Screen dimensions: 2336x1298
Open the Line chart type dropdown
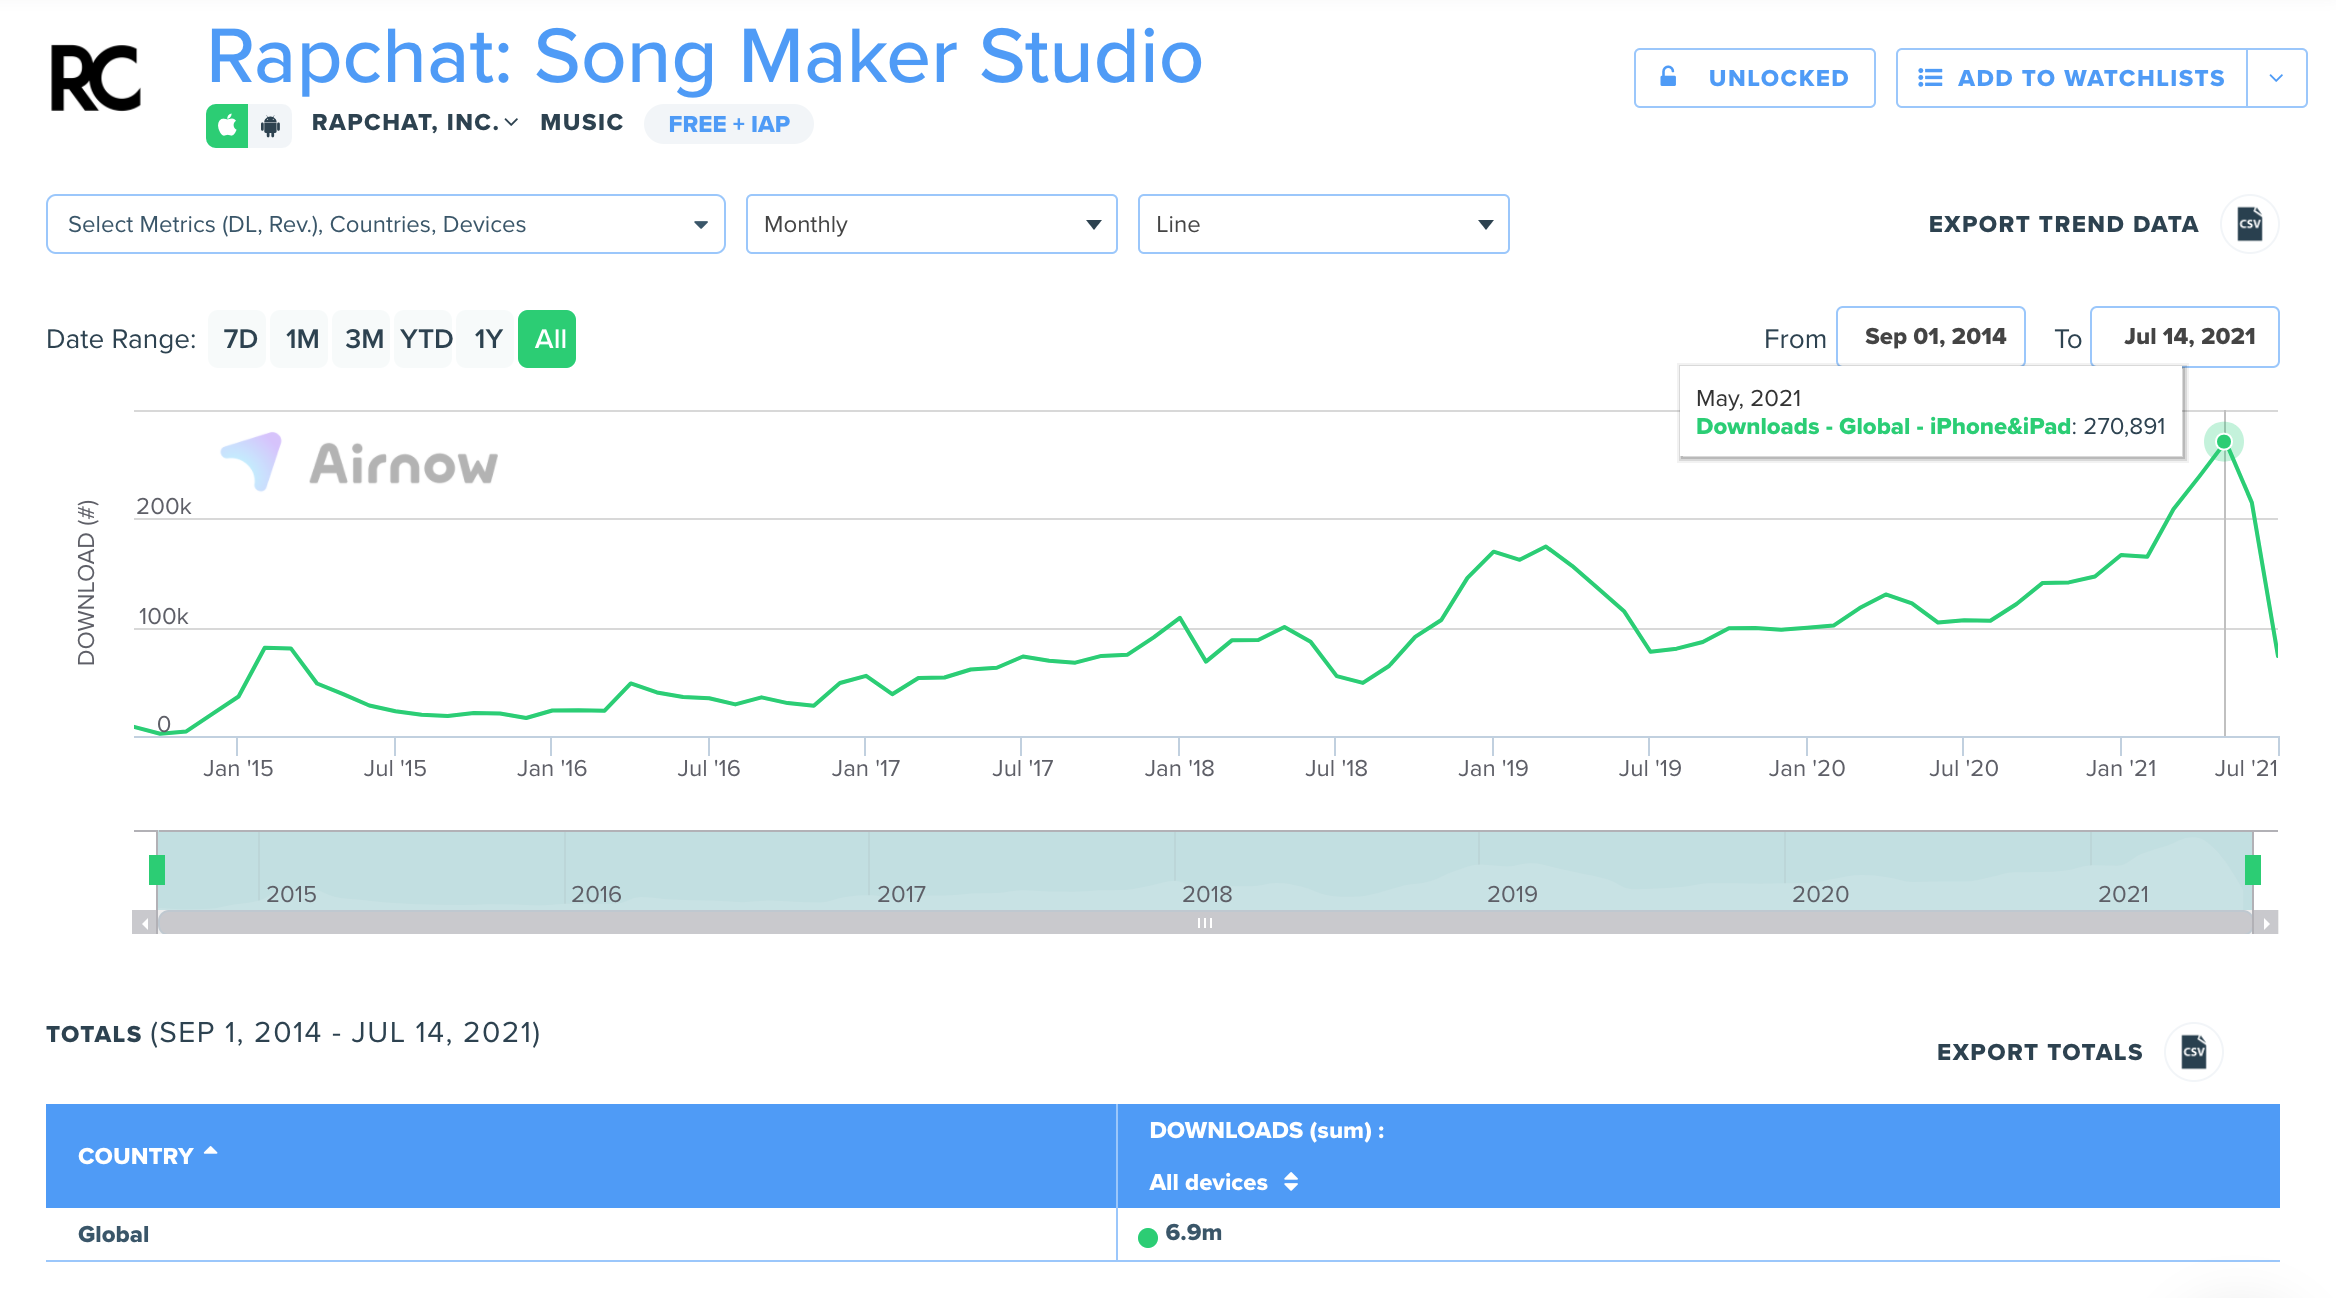click(x=1322, y=224)
